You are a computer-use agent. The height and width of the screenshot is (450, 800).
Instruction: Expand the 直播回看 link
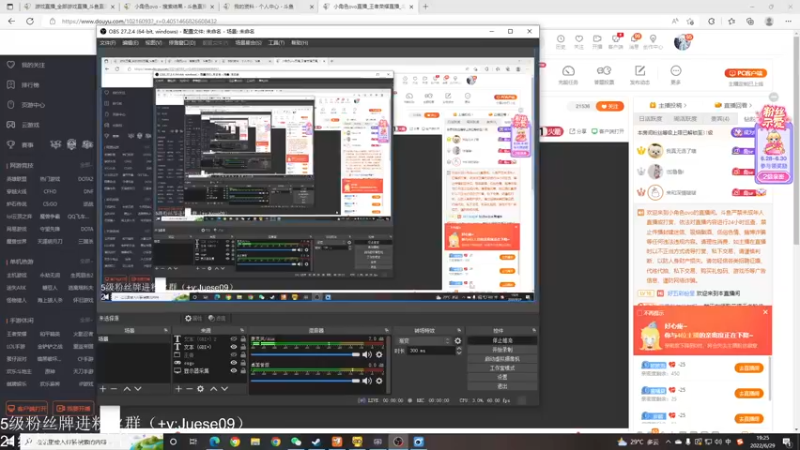(733, 105)
